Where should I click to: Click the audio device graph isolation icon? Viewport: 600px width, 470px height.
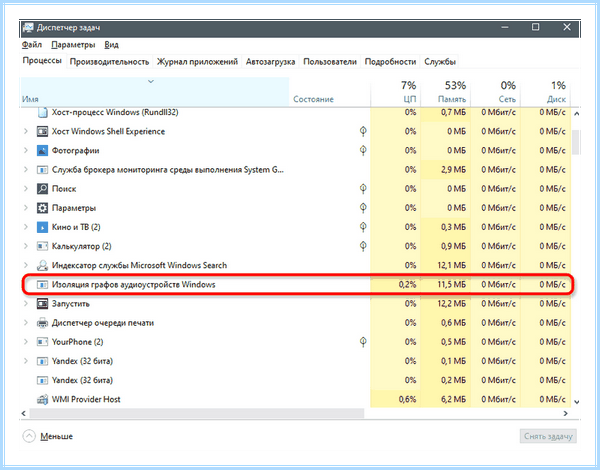click(x=42, y=284)
